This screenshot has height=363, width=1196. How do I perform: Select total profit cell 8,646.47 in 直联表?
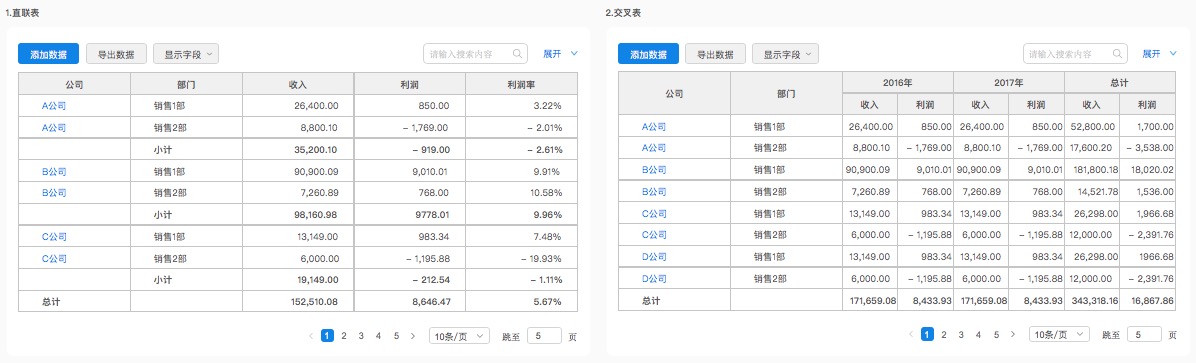(x=410, y=302)
